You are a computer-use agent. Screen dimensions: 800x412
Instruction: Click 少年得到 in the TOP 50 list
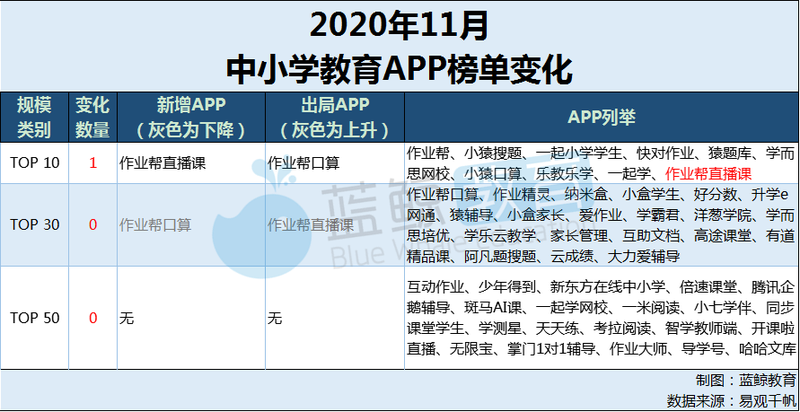[x=507, y=287]
